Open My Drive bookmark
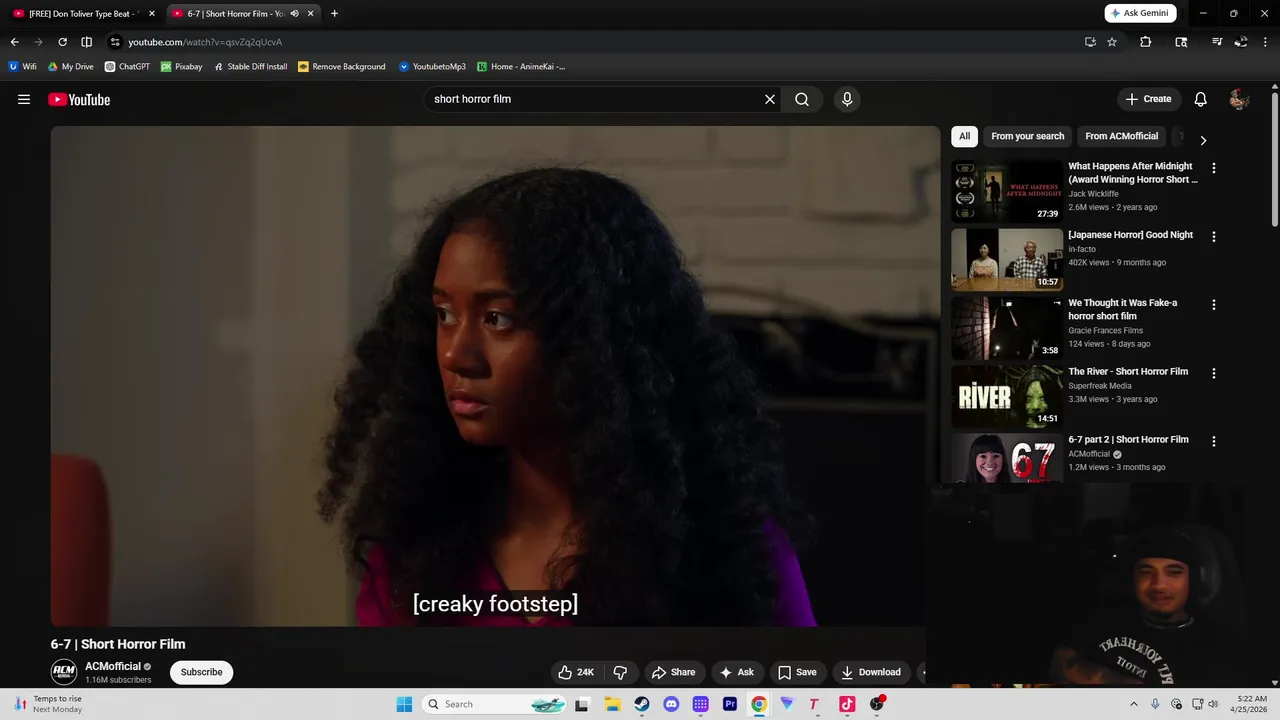The width and height of the screenshot is (1280, 720). point(70,67)
